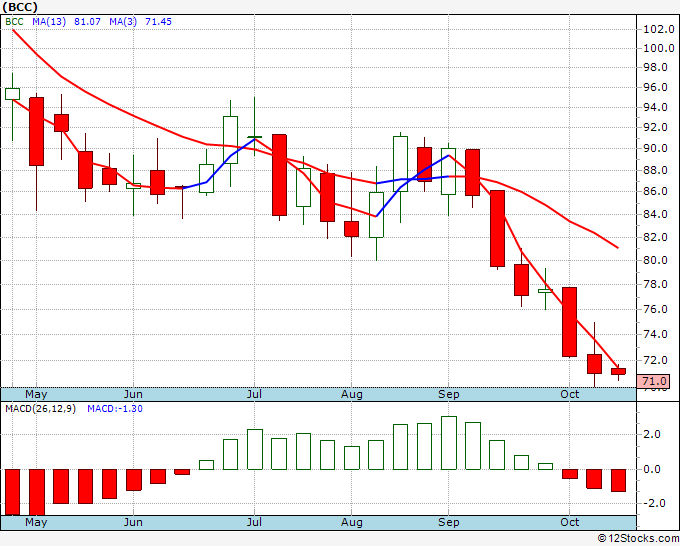This screenshot has height=546, width=680.
Task: Click Aug on the price chart time axis
Action: click(x=352, y=395)
